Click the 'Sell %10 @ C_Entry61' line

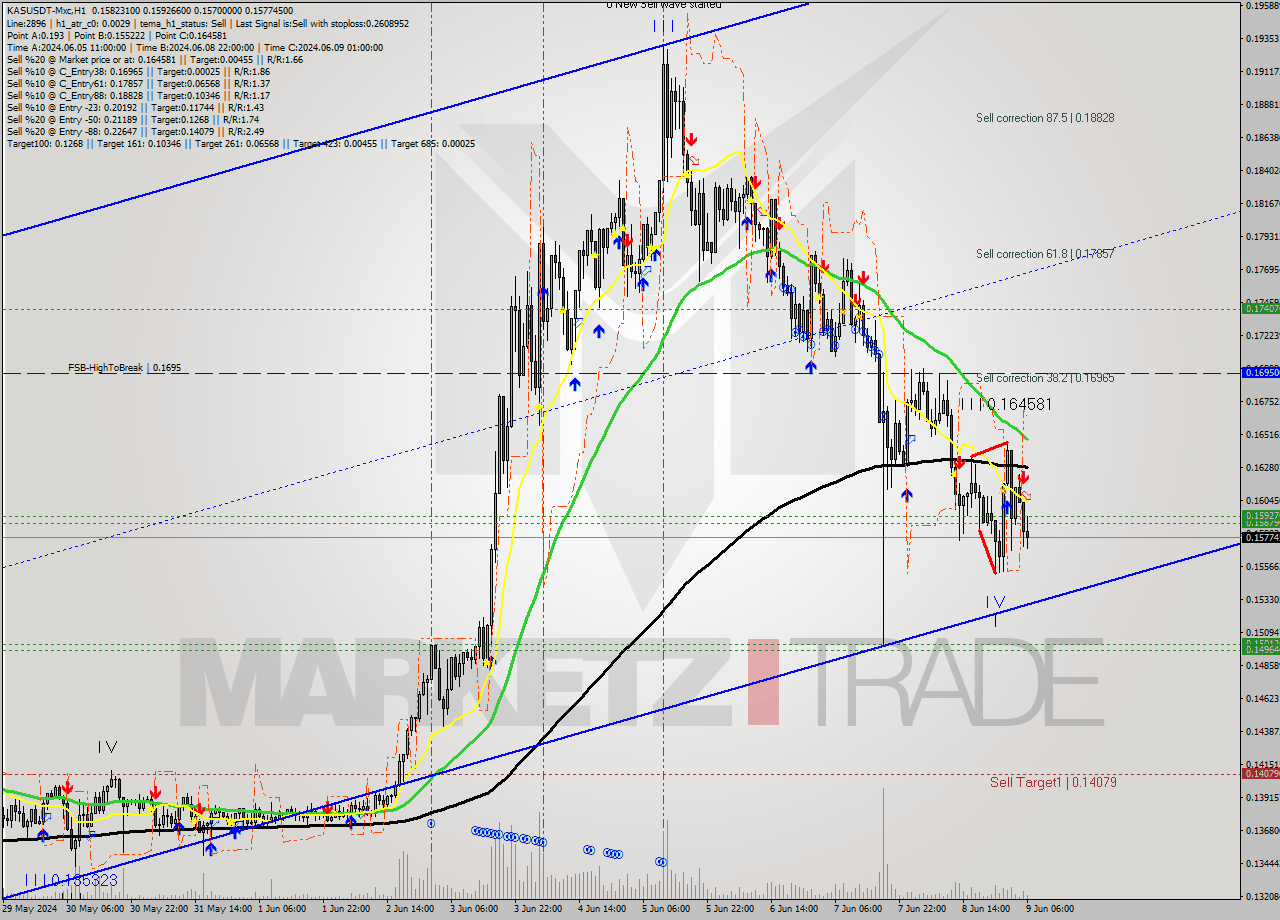[138, 83]
